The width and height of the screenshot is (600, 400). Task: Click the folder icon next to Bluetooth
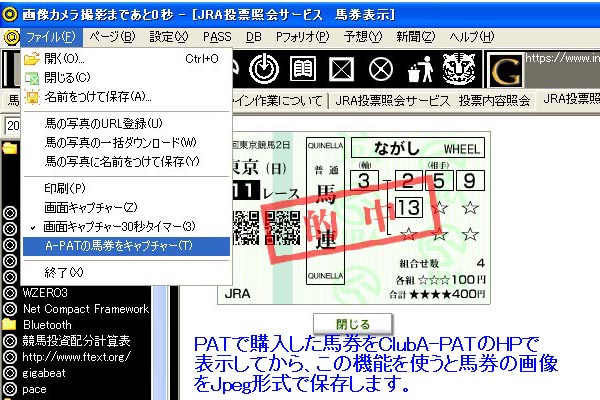9,325
